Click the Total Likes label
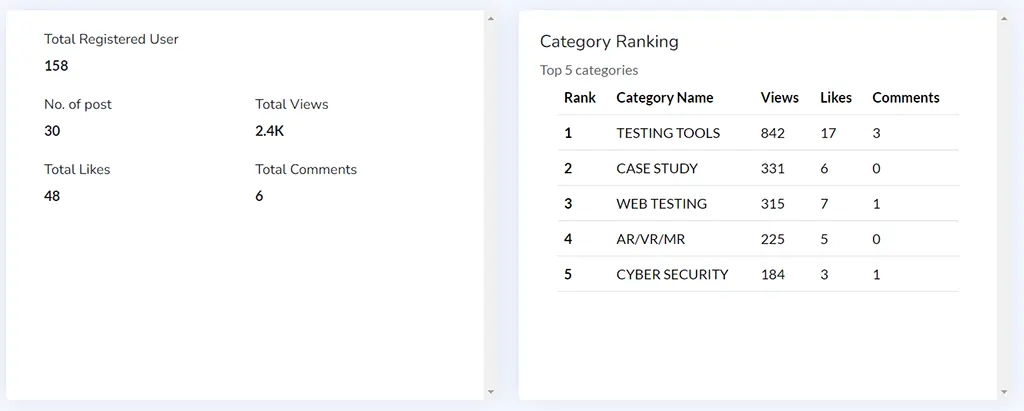The width and height of the screenshot is (1024, 411). [x=77, y=169]
